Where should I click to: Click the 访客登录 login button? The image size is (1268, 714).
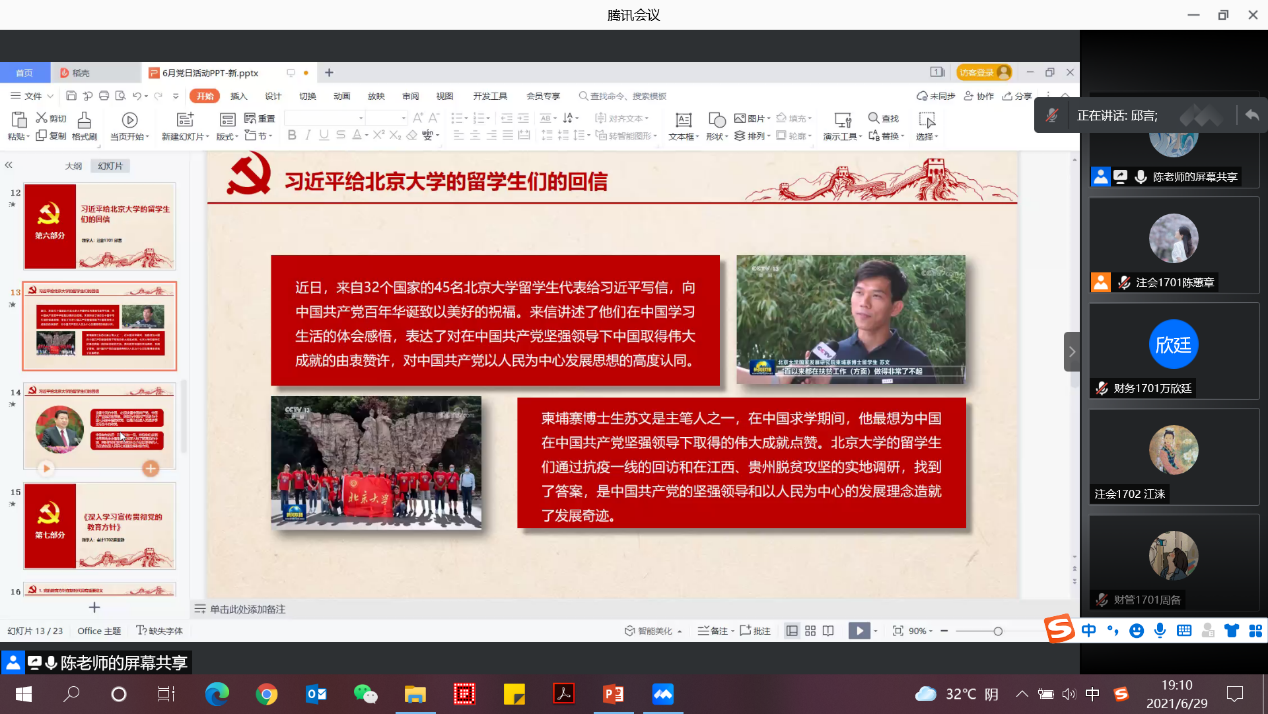click(984, 73)
